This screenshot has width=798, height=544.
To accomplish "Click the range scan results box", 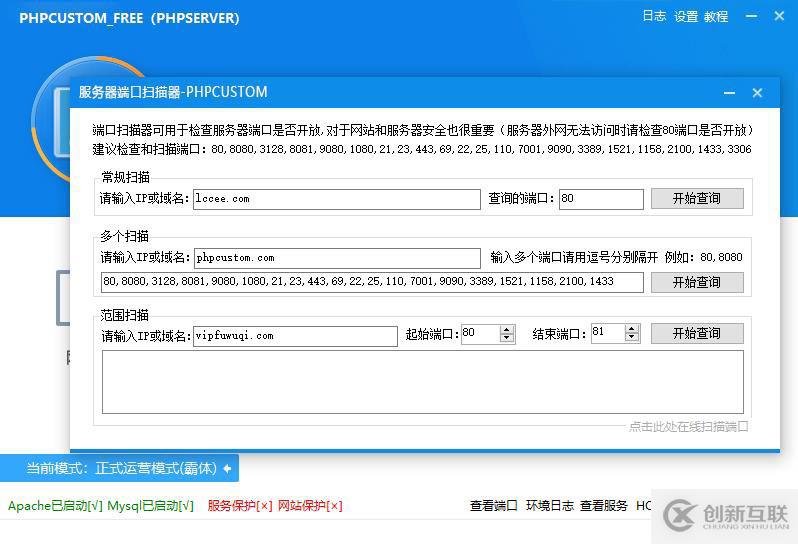I will [x=423, y=382].
